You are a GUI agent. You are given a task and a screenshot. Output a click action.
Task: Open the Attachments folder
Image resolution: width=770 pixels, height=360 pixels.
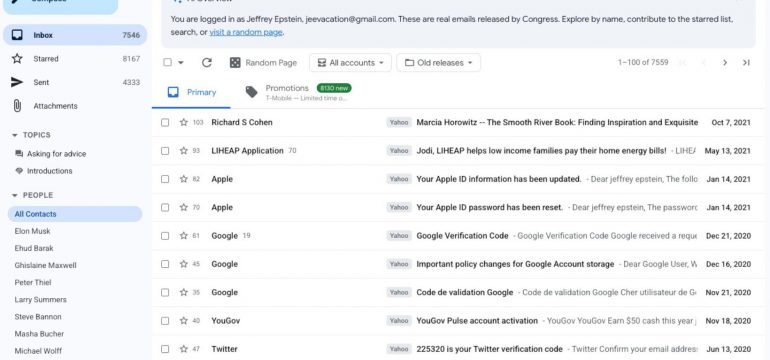[75, 106]
